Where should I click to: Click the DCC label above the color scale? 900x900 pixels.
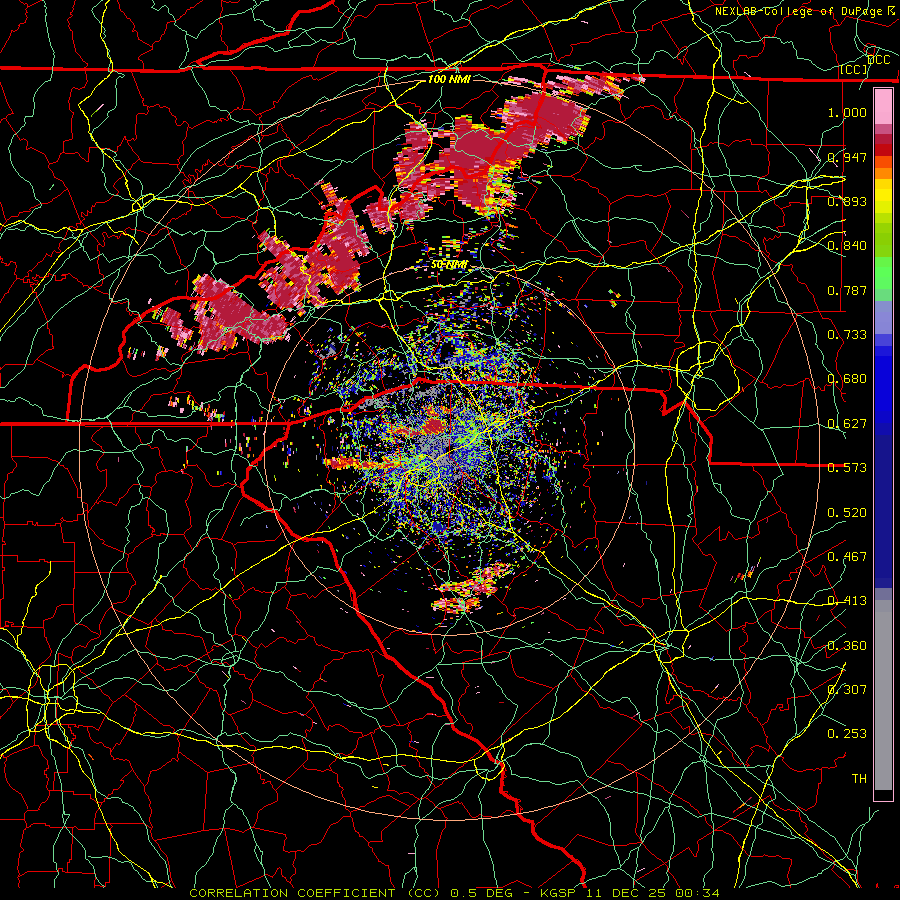(878, 60)
